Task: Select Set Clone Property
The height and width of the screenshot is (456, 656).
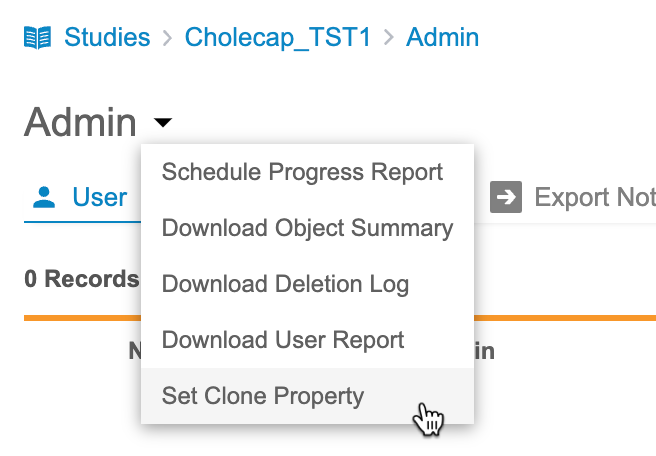Action: point(263,396)
